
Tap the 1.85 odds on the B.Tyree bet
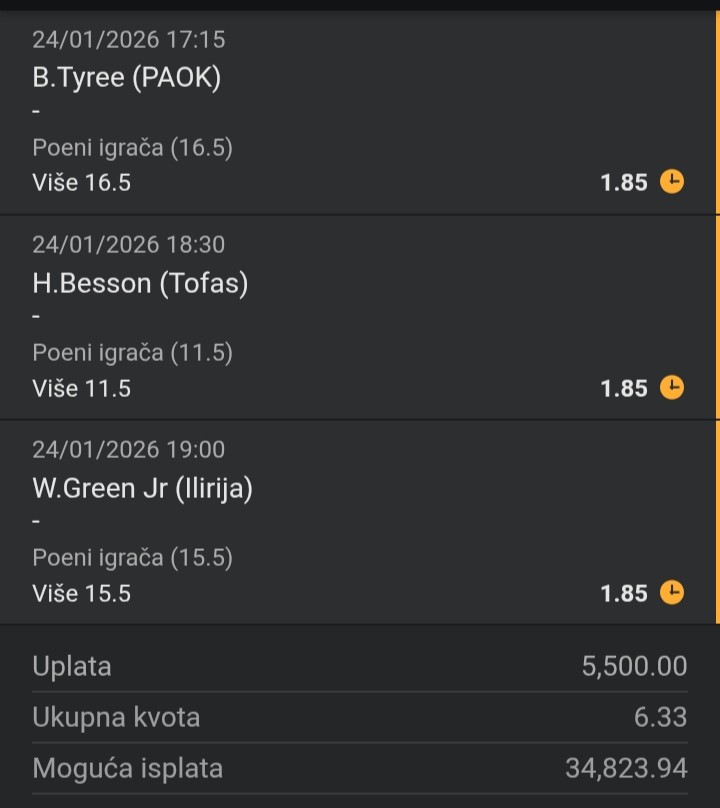[x=624, y=183]
